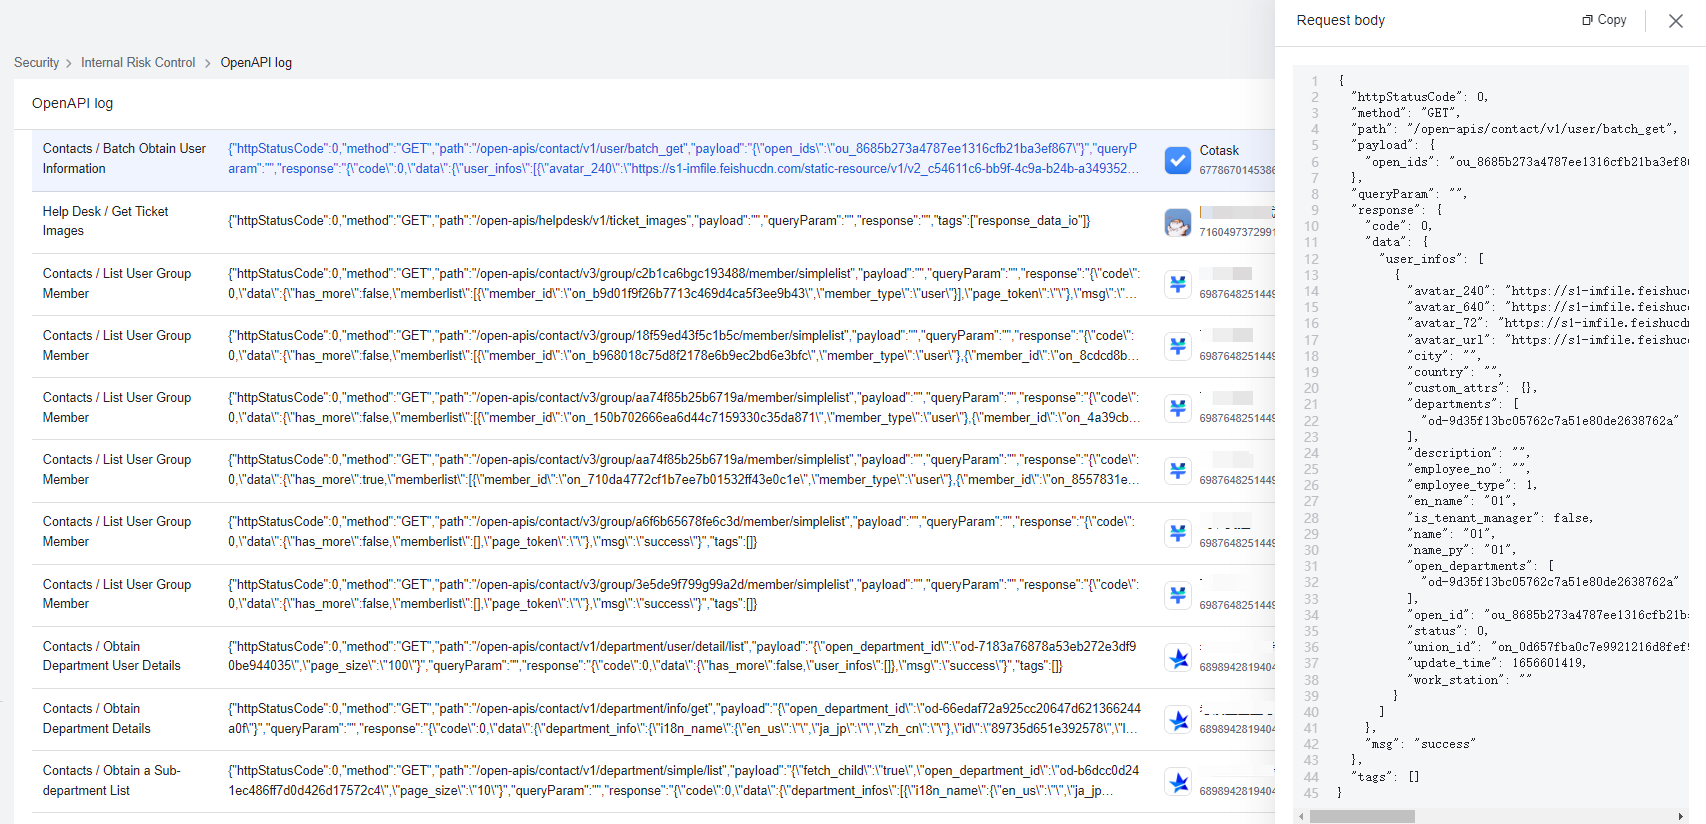Click the Request body horizontal scrollbar thumb
Screen dimensions: 1706x824
(x=1362, y=816)
